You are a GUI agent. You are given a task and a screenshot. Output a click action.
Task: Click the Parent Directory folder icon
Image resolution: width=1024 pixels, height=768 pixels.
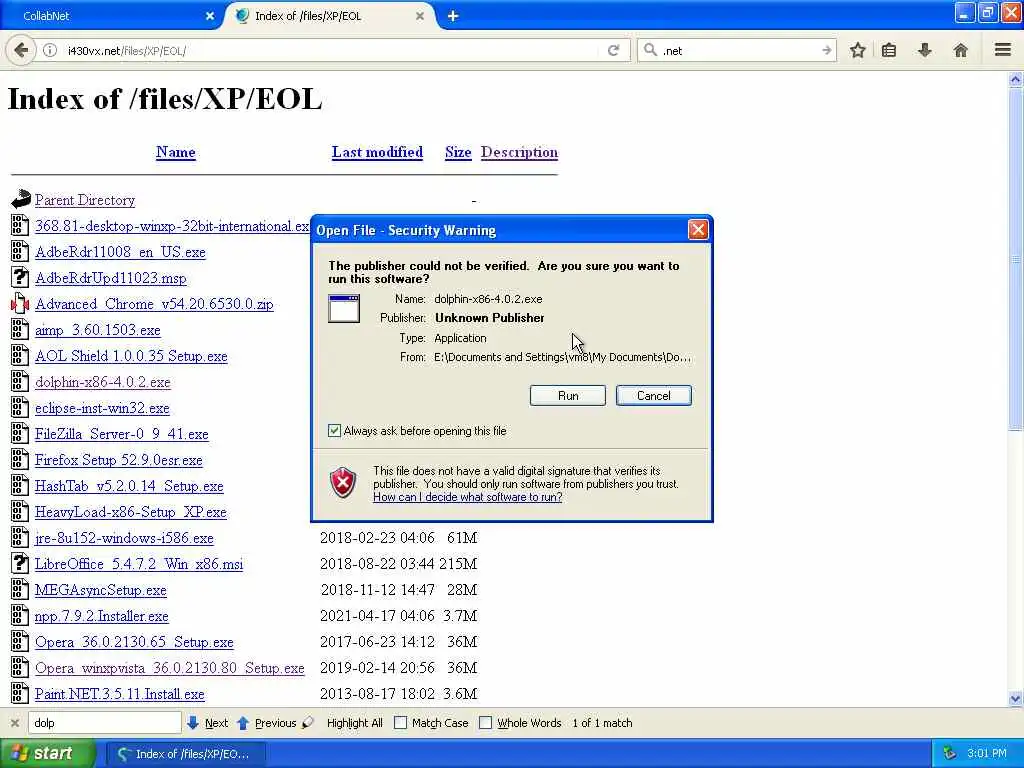pyautogui.click(x=20, y=199)
